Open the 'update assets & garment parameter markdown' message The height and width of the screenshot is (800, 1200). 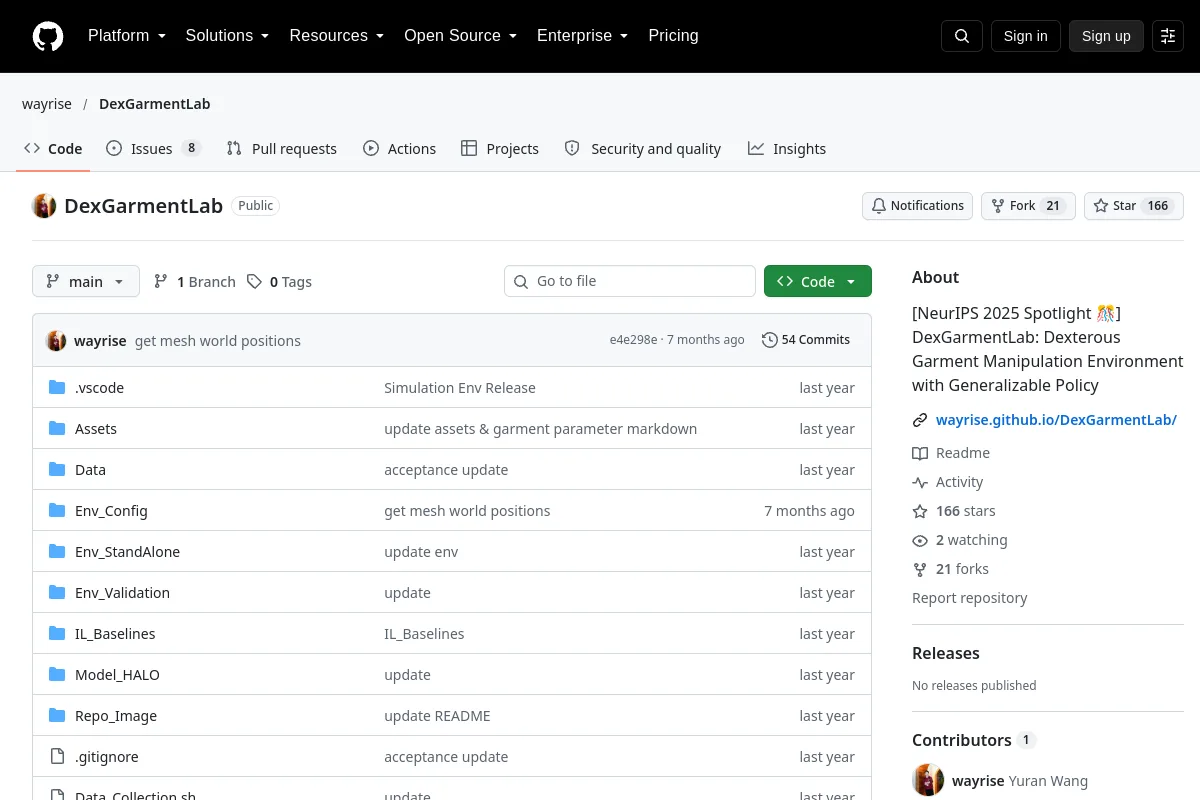pyautogui.click(x=540, y=429)
